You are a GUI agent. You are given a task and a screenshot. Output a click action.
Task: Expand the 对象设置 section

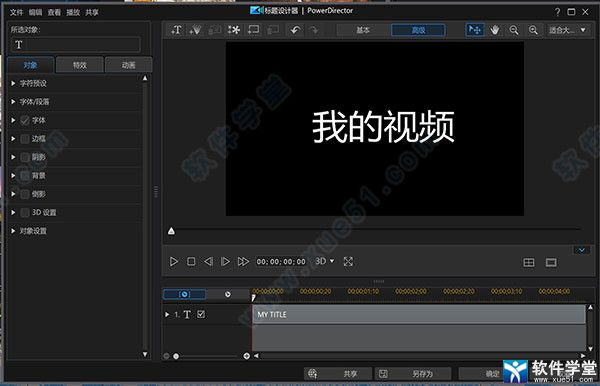point(13,231)
